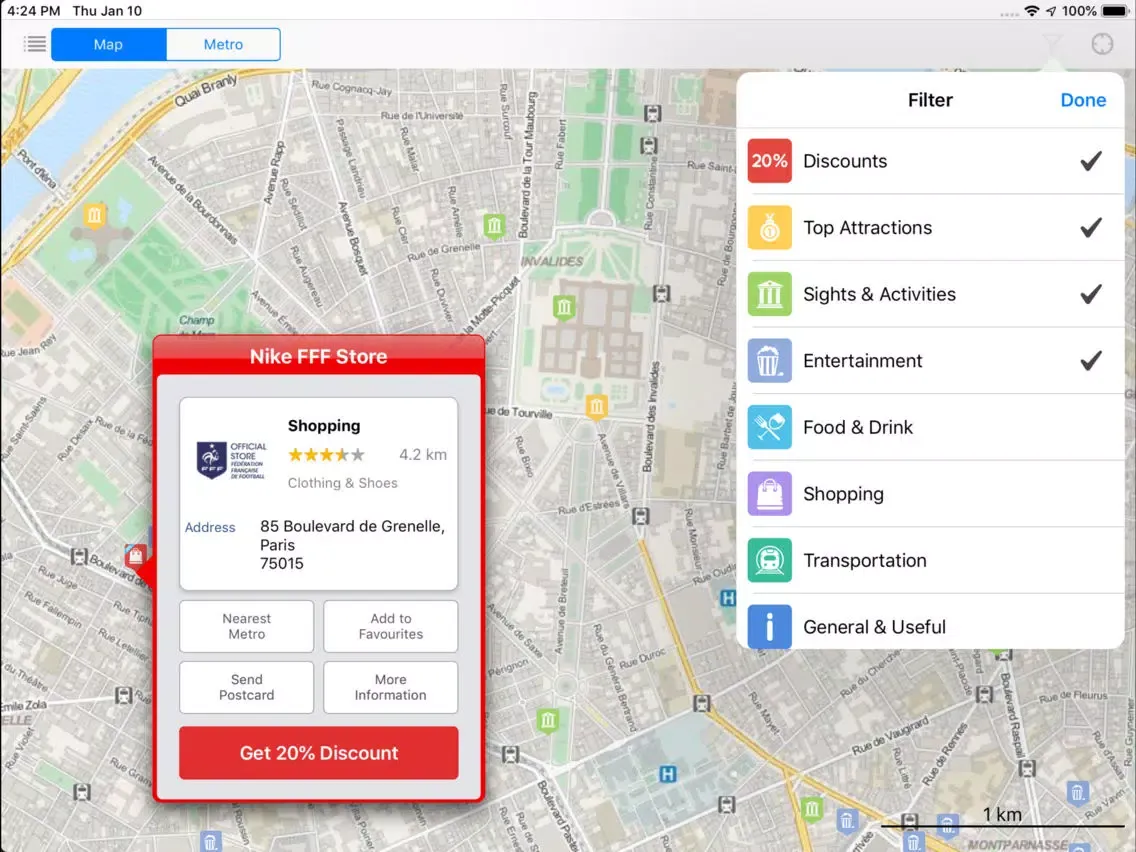Enable the Shopping filter row
Viewport: 1136px width, 852px height.
[x=931, y=494]
